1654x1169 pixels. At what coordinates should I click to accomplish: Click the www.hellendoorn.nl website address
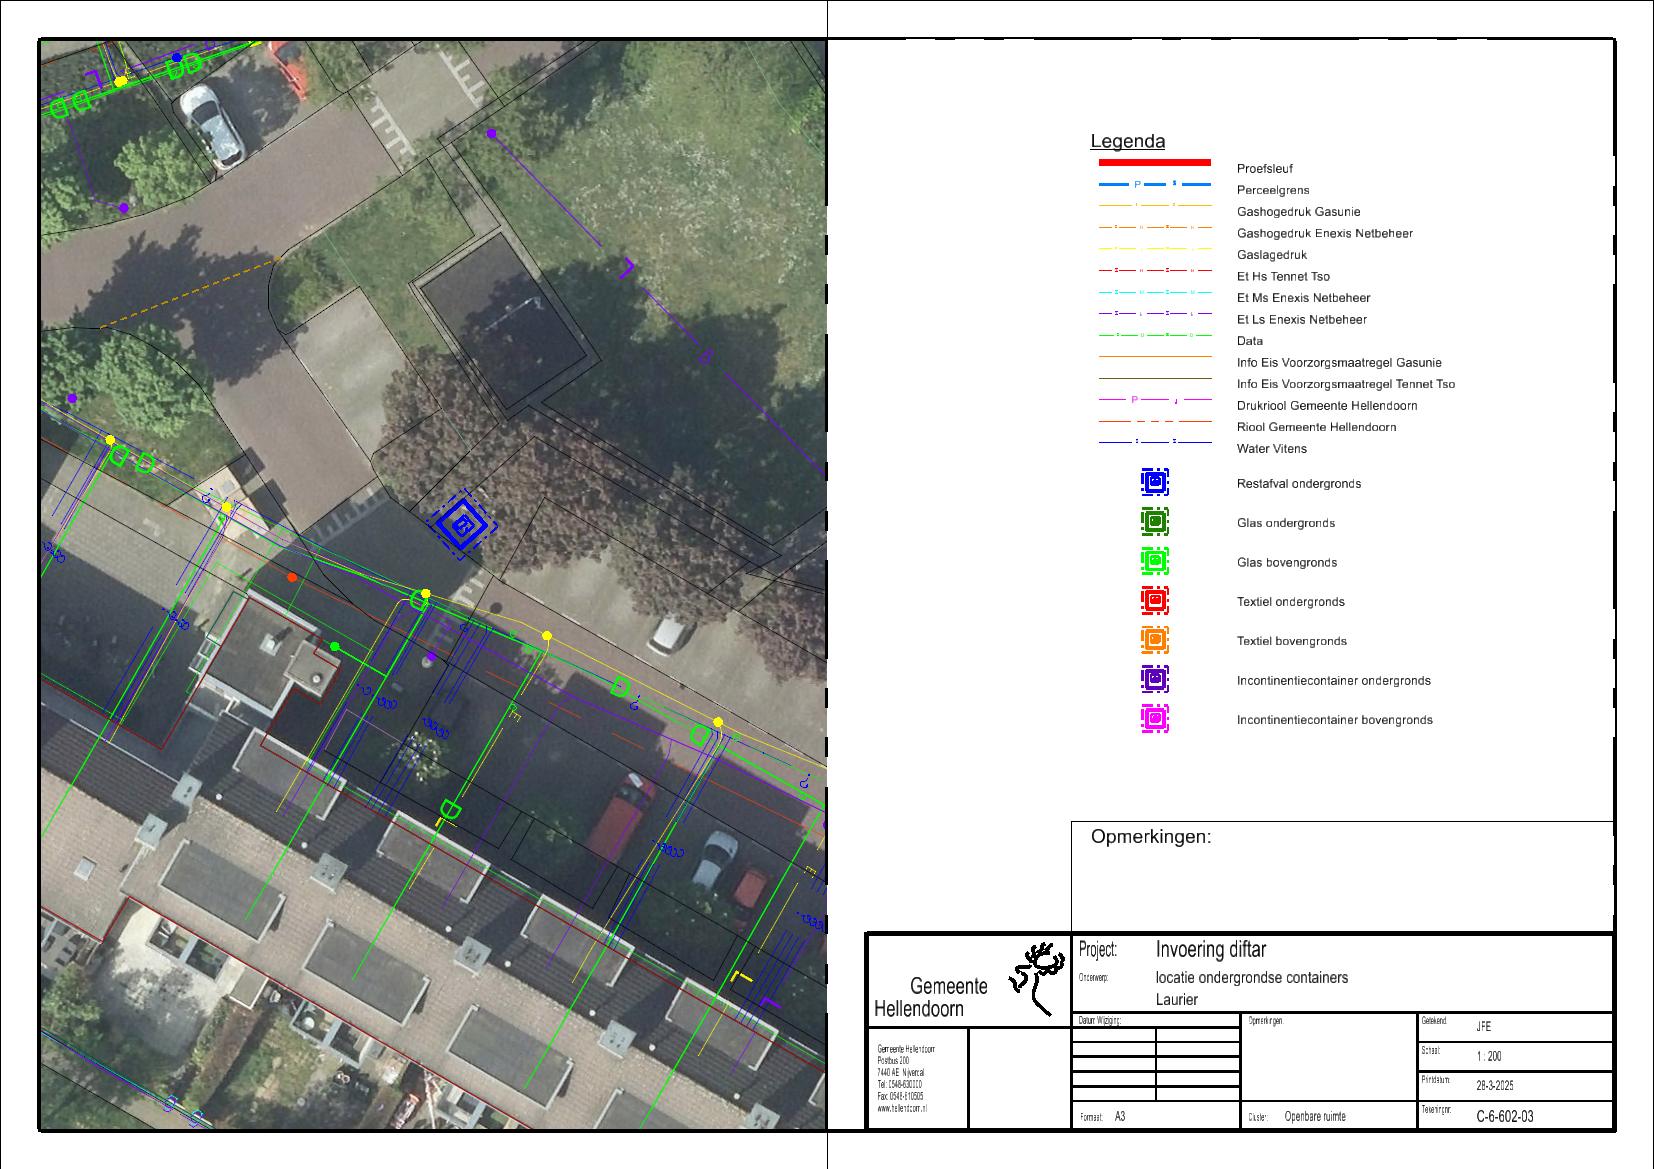point(902,1109)
